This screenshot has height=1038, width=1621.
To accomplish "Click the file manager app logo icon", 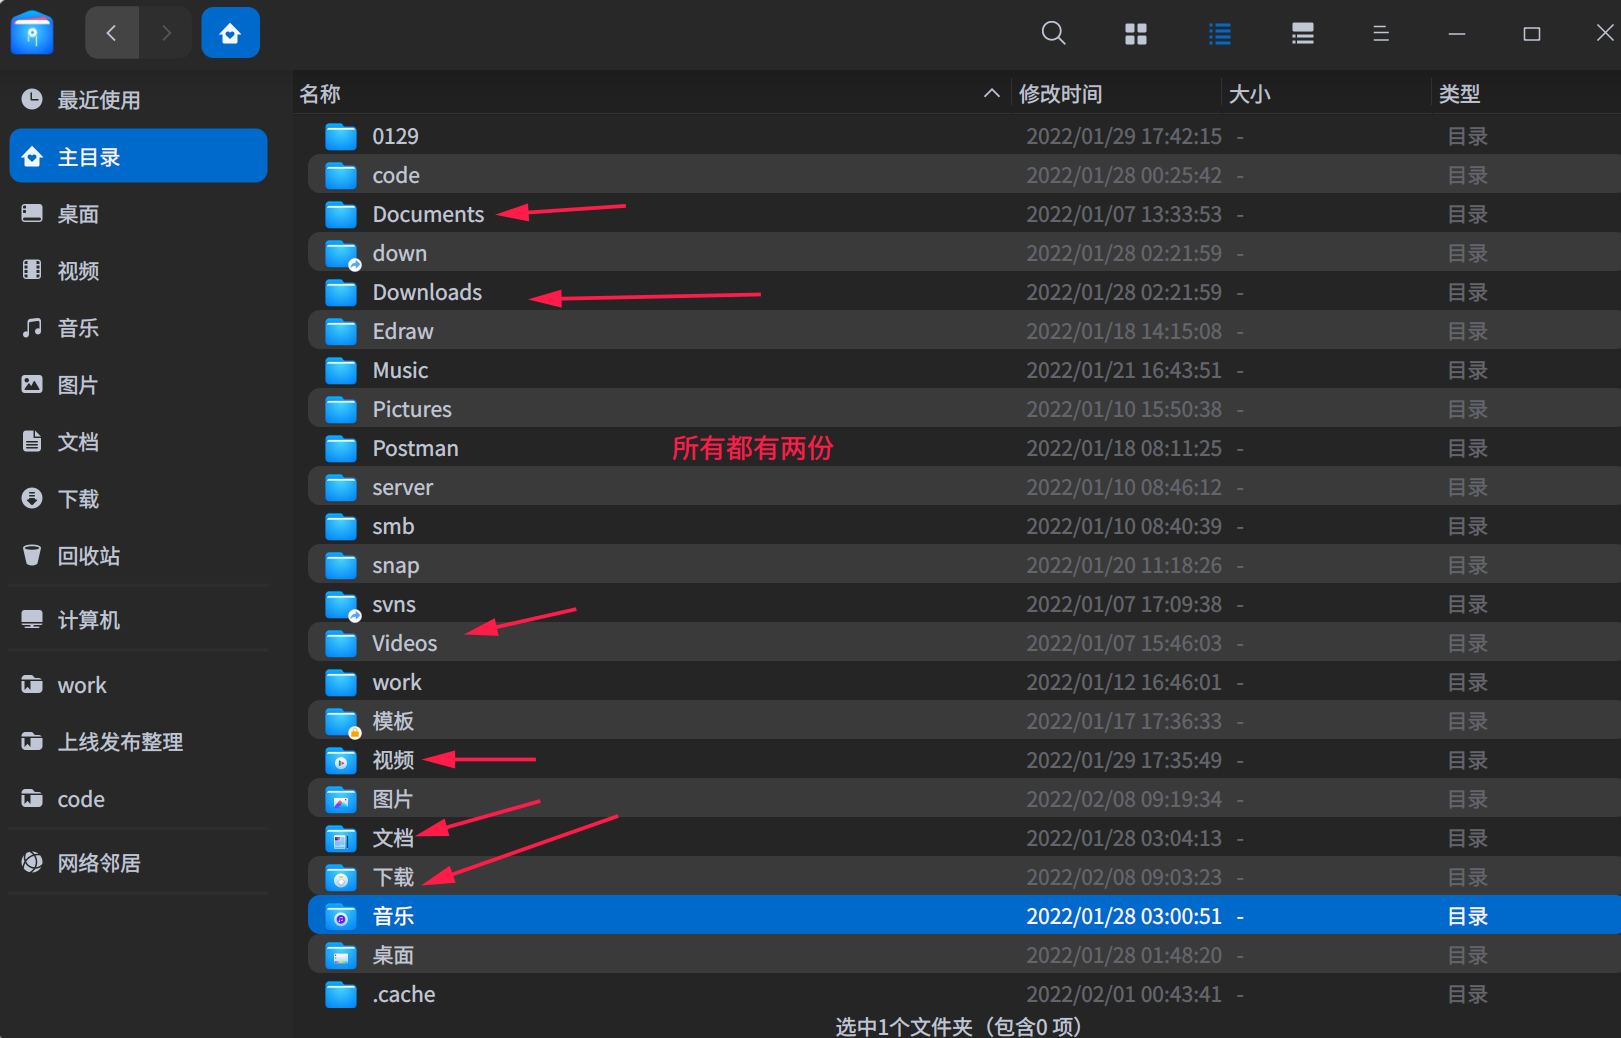I will point(32,32).
